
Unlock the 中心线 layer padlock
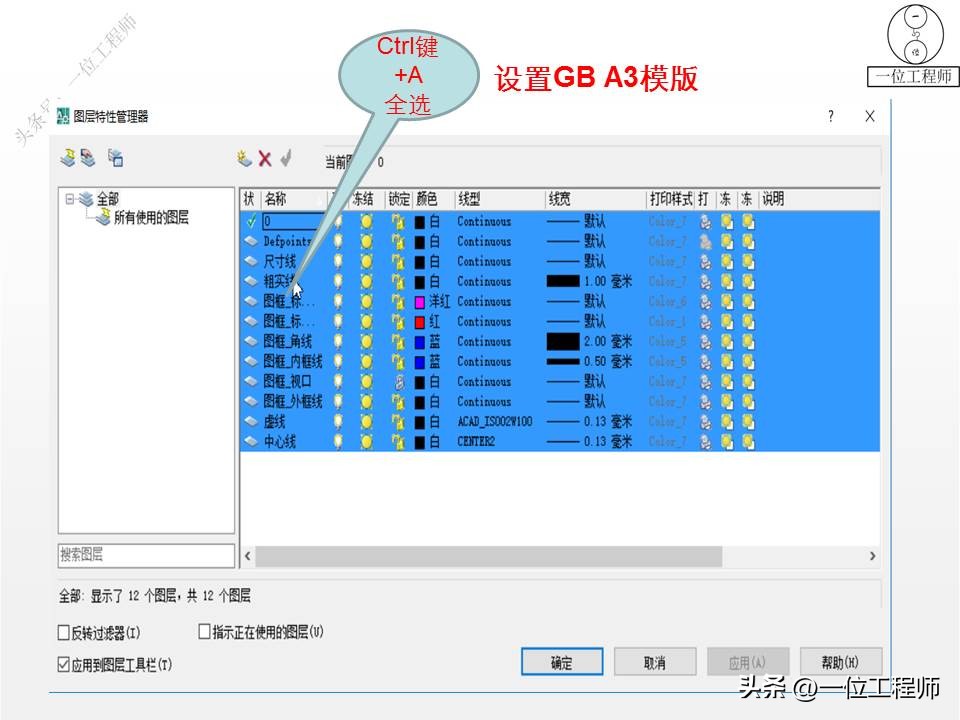tap(396, 441)
